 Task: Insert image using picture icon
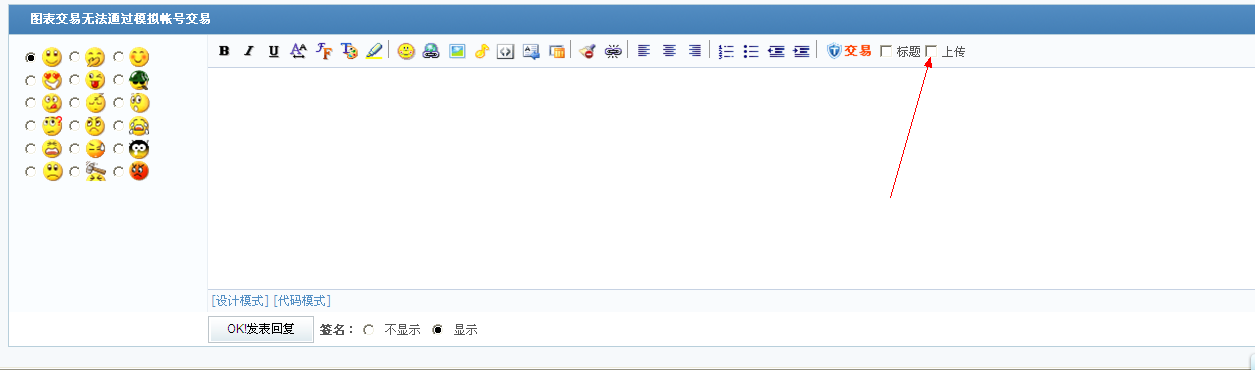click(457, 51)
